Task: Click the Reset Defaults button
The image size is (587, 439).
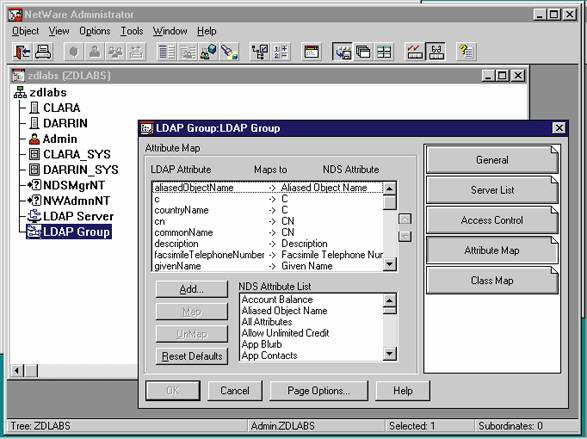Action: click(191, 356)
